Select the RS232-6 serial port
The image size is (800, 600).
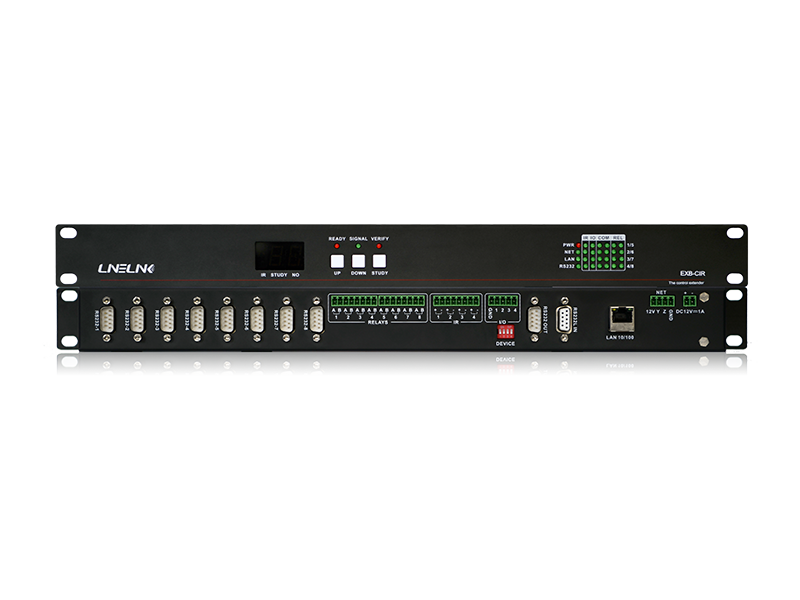tap(257, 319)
